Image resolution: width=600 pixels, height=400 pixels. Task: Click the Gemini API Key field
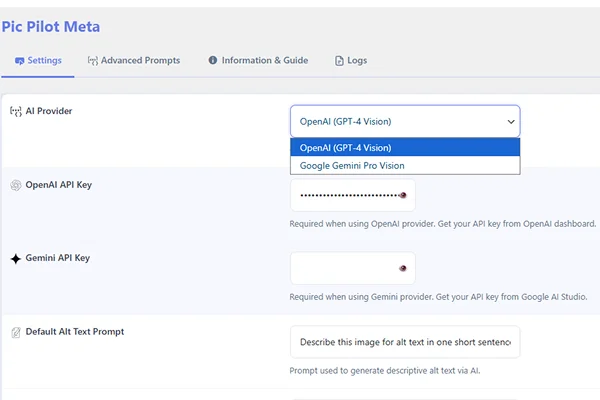coord(352,268)
